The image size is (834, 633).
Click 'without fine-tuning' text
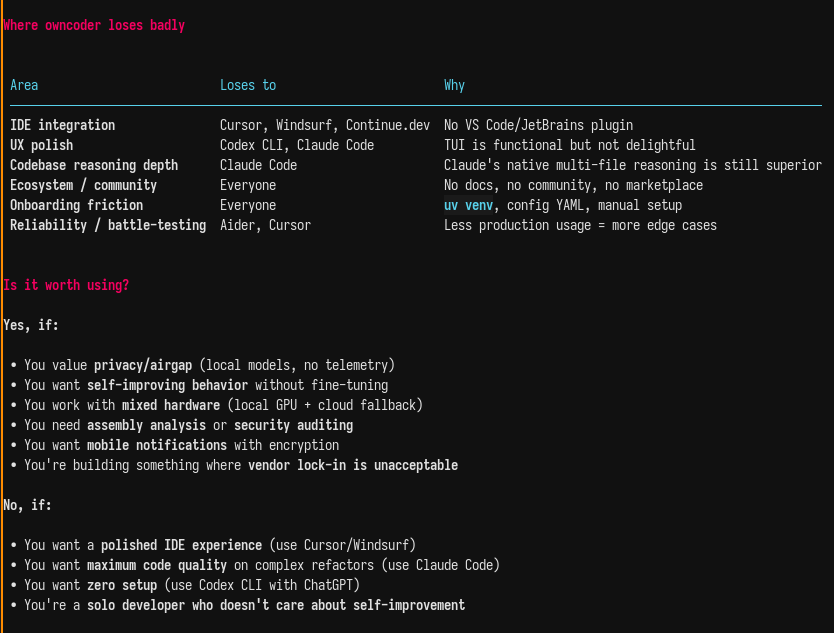[x=321, y=385]
